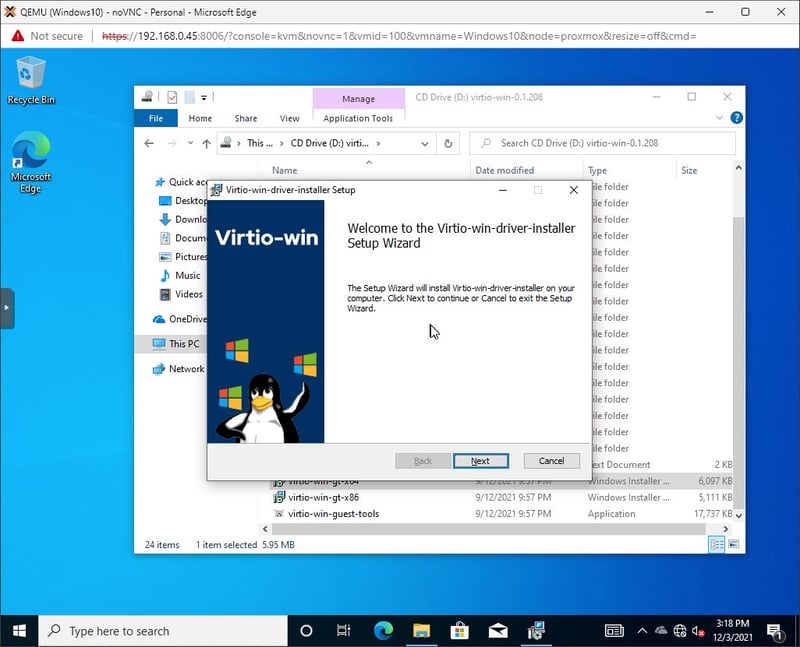Select the virtio-win-guest-tools application file
This screenshot has width=800, height=647.
coord(333,514)
